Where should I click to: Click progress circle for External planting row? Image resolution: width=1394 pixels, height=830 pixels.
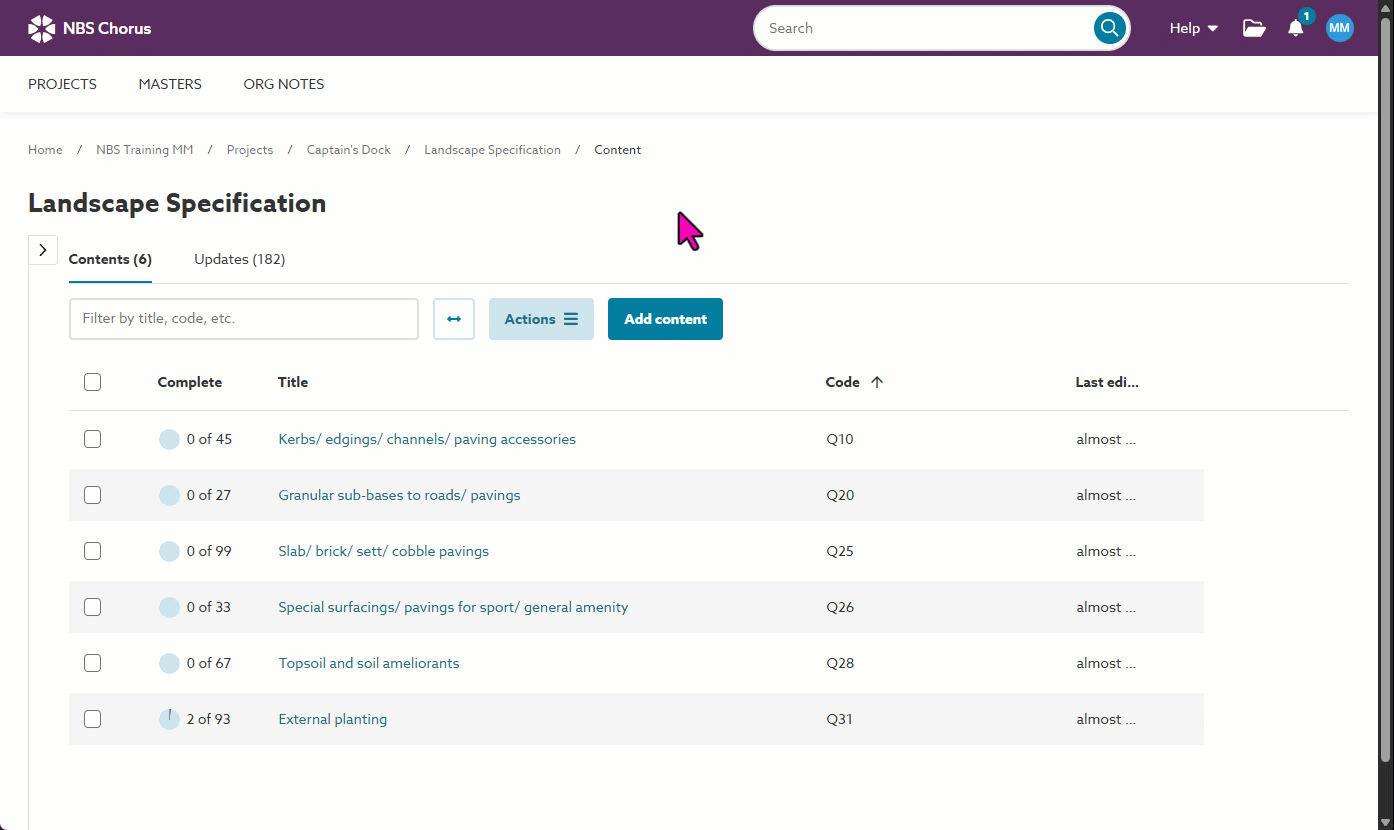(169, 719)
